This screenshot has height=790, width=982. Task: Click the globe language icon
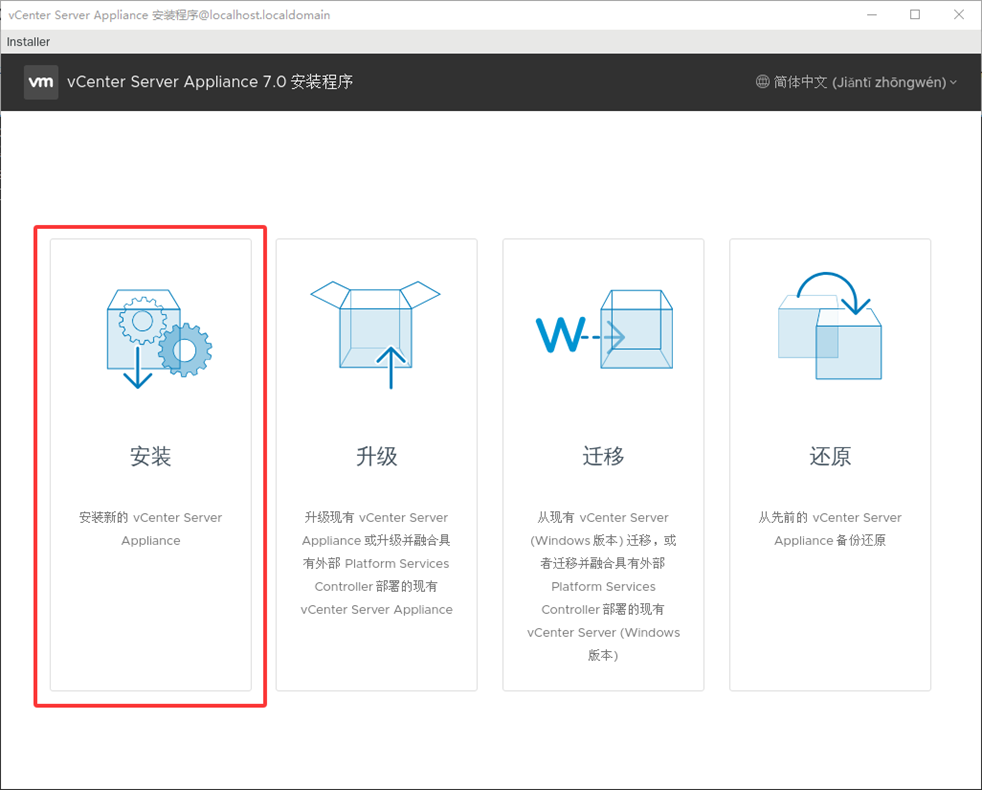point(763,82)
